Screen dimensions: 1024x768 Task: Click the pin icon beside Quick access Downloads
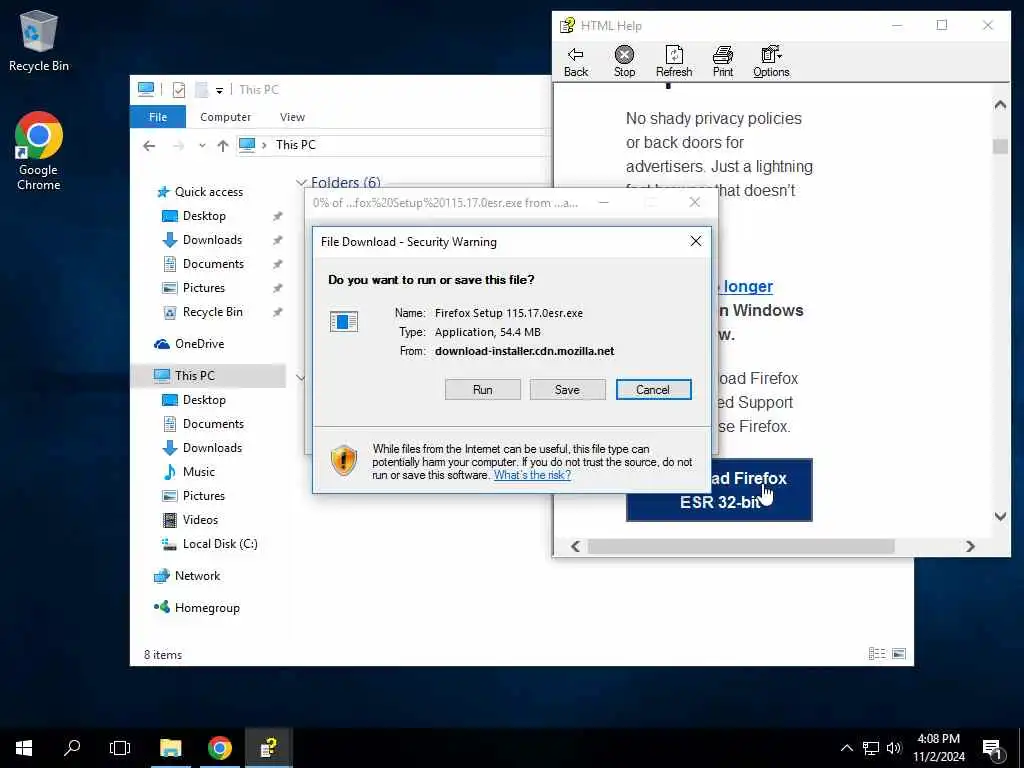(x=278, y=240)
